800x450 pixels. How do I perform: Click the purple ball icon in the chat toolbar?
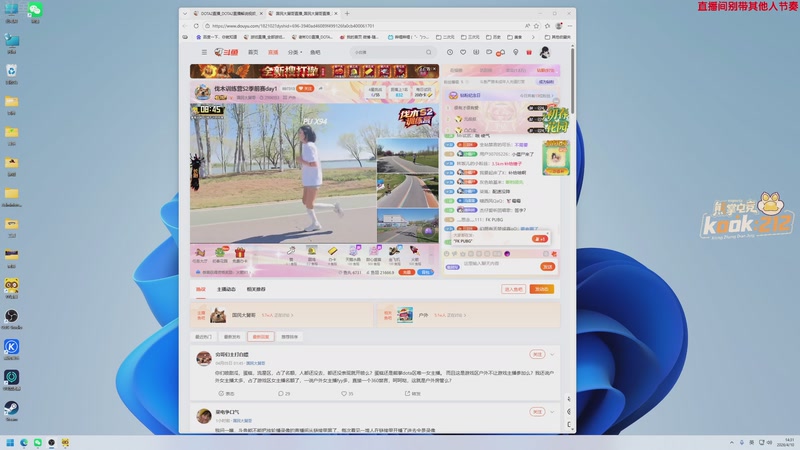pos(507,254)
